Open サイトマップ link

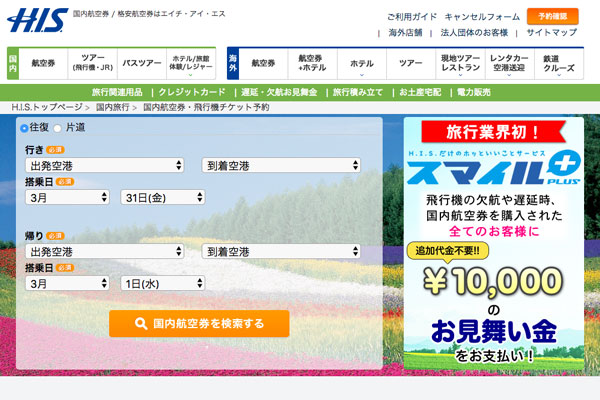(551, 33)
